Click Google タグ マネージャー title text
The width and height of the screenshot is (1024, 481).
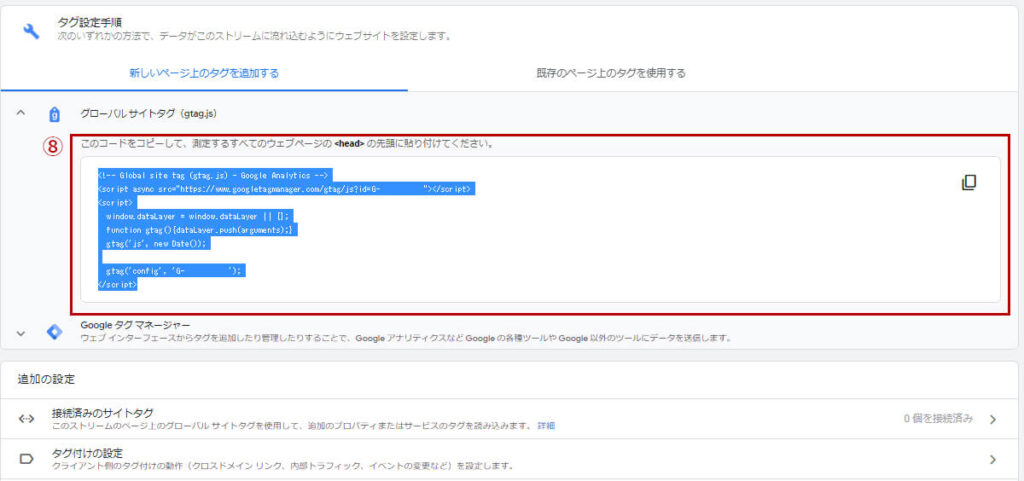tap(135, 324)
